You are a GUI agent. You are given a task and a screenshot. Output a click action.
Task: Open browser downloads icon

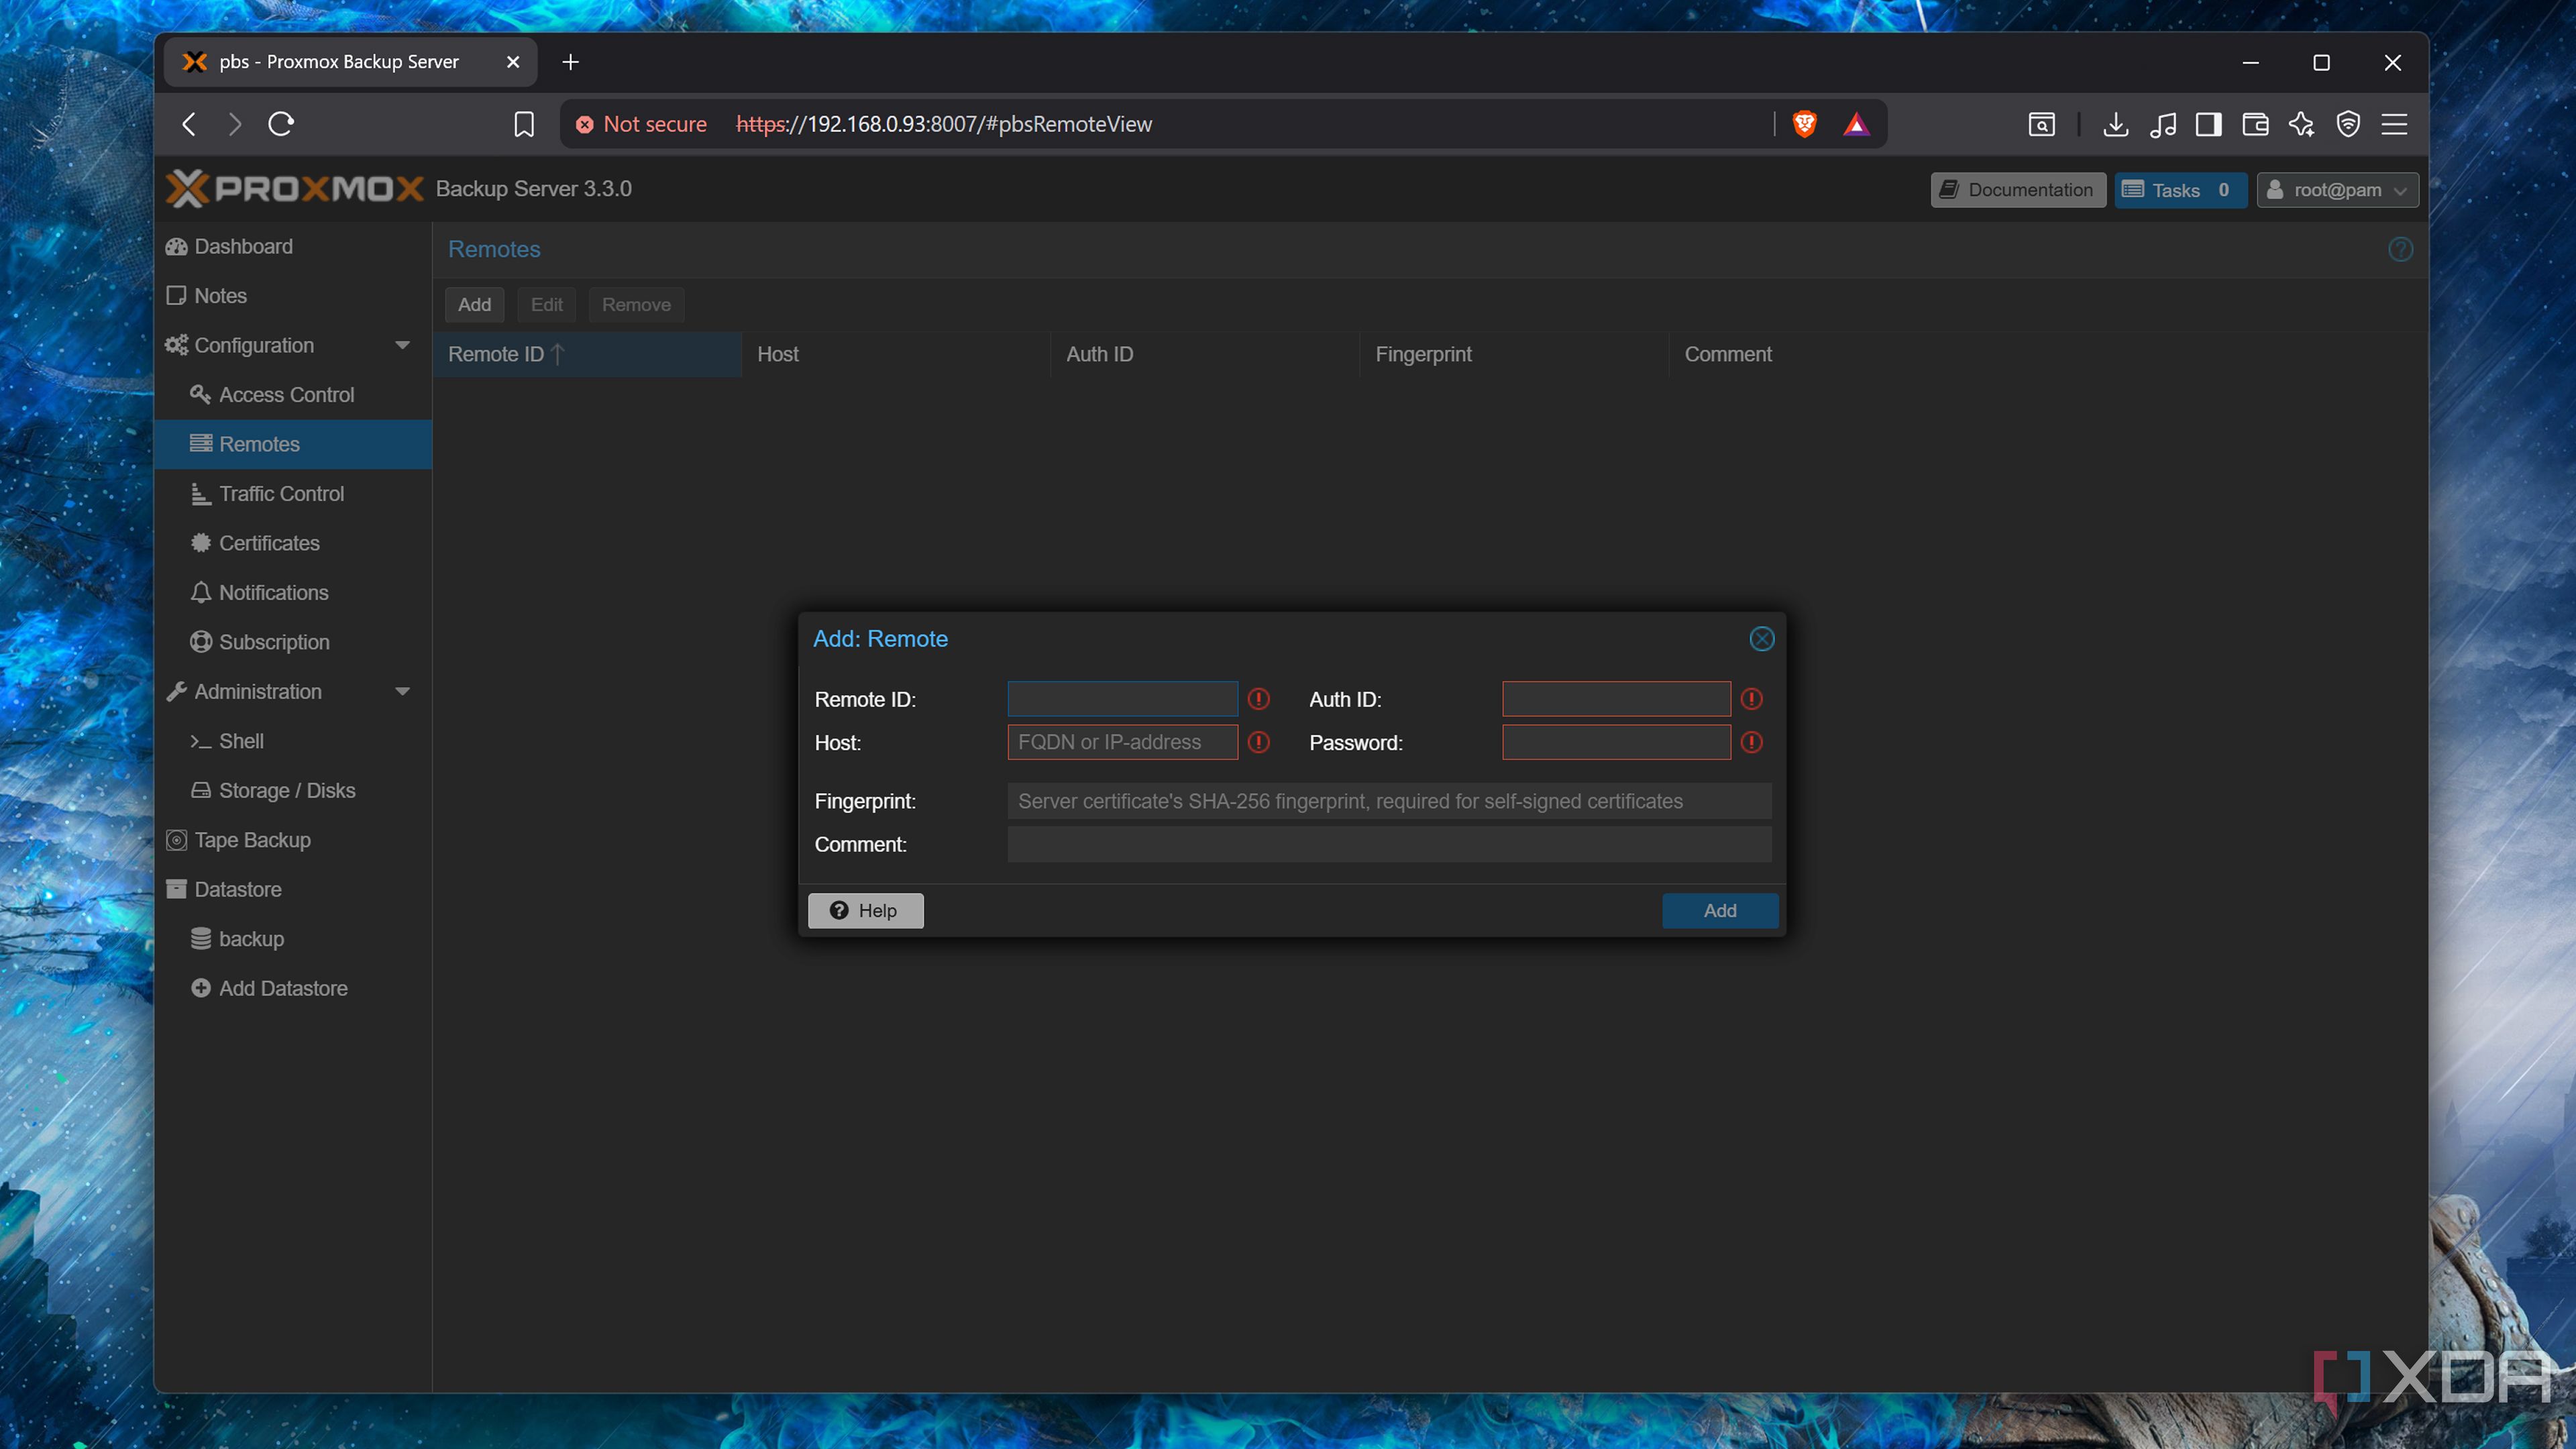(2115, 124)
